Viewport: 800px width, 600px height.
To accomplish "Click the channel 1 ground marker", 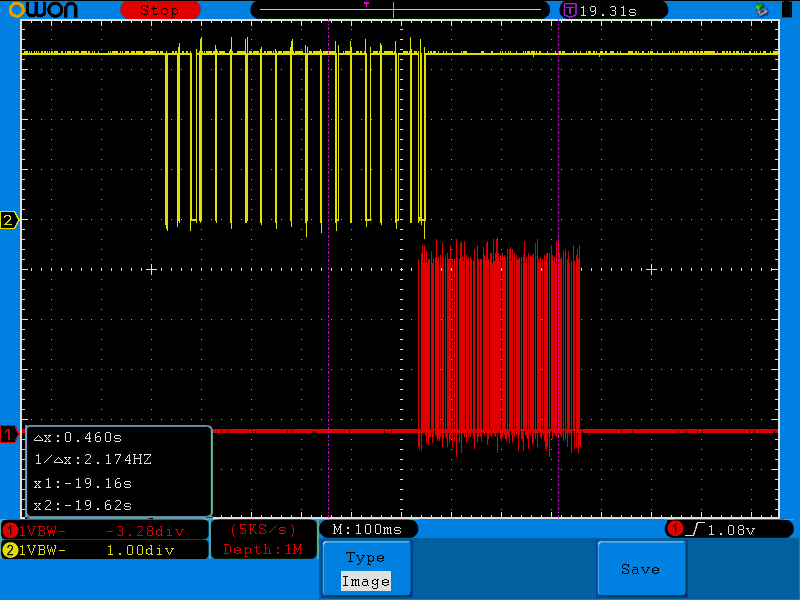I will point(9,435).
